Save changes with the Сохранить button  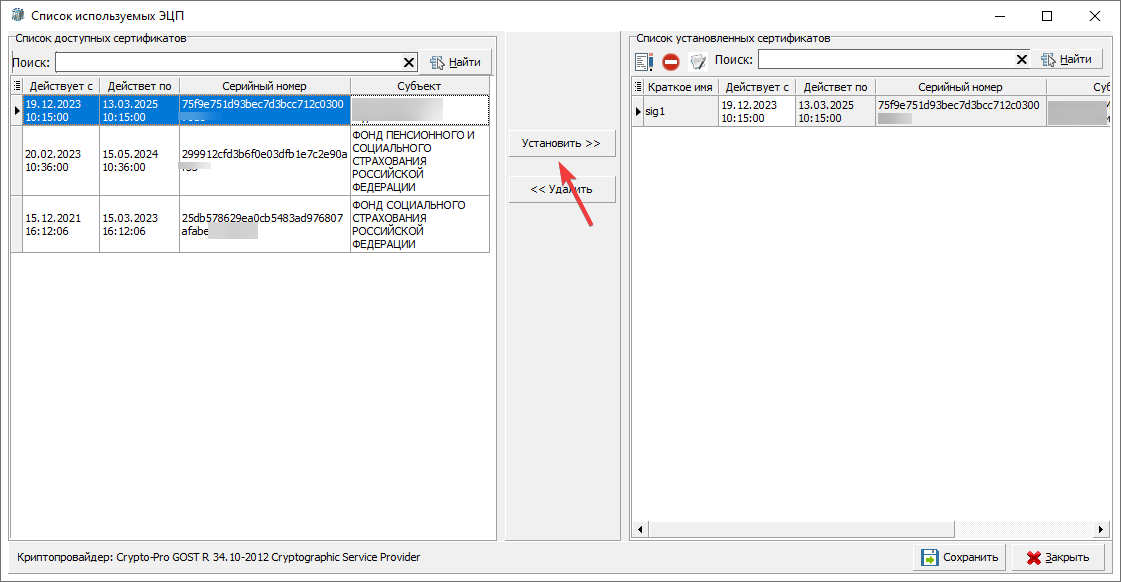coord(959,558)
